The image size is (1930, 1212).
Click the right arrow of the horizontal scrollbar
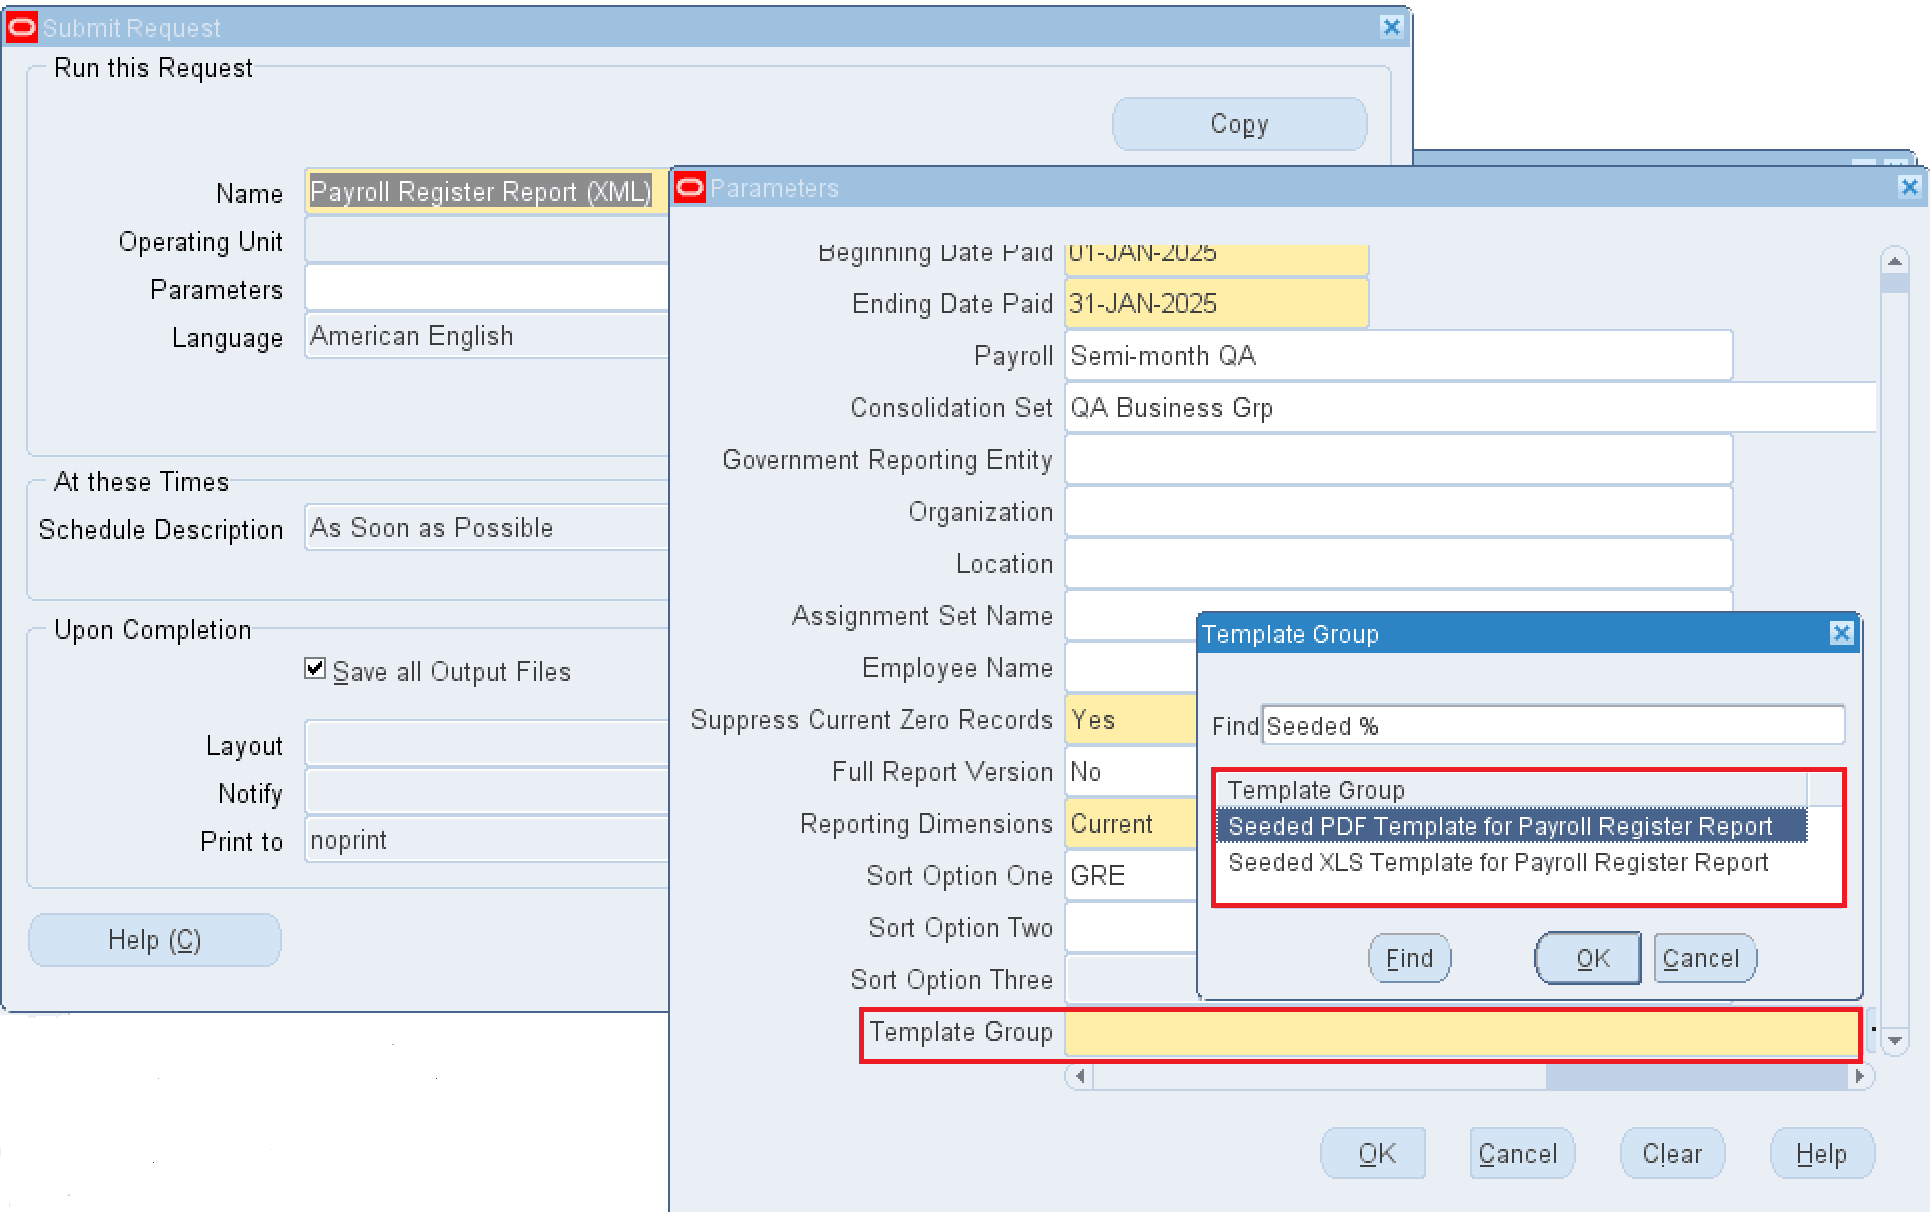1860,1077
